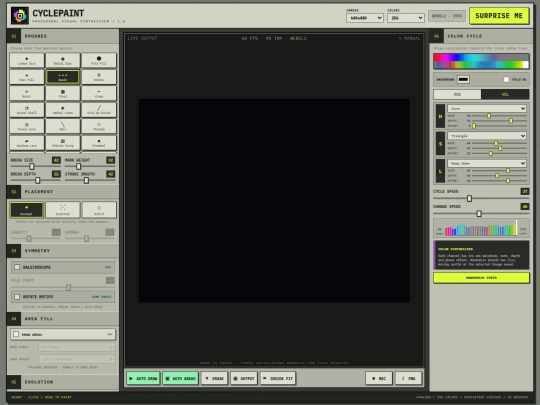
Task: Select the Fibres brush
Action: (99, 93)
